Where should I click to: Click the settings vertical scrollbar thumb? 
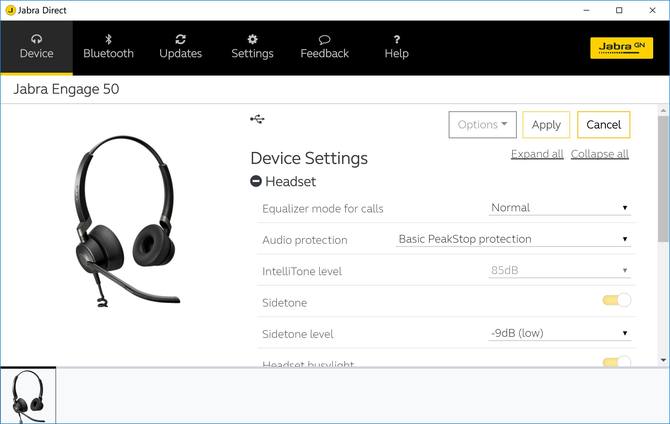663,179
